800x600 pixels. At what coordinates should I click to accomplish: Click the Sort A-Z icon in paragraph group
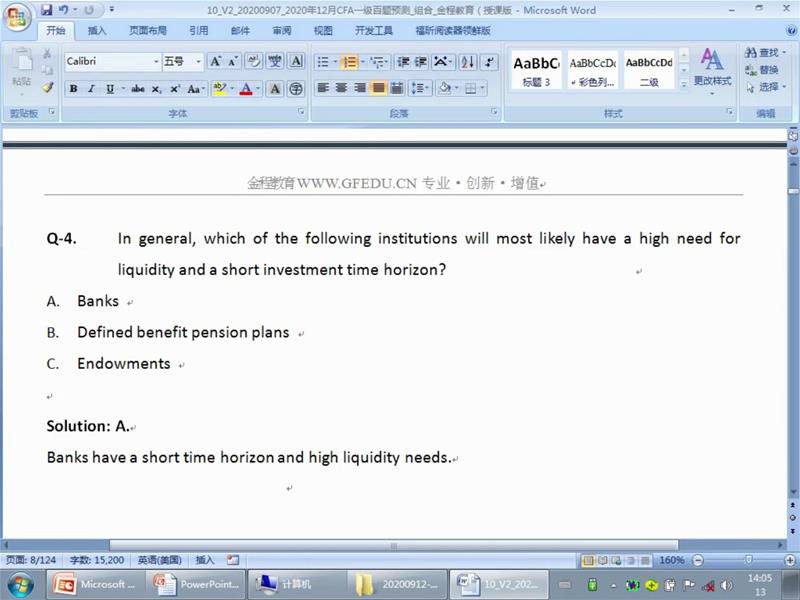tap(467, 62)
